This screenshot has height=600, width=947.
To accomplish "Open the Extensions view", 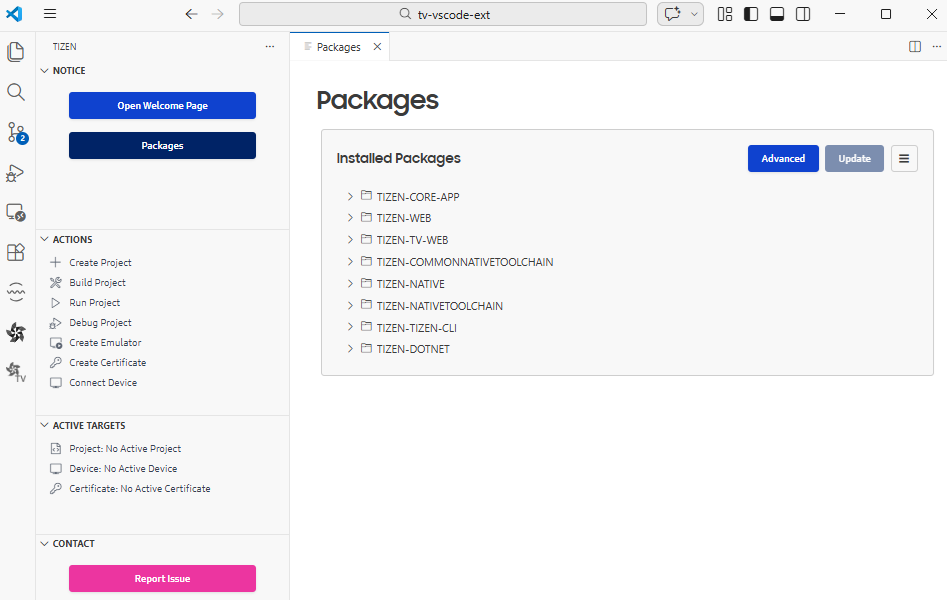I will click(16, 252).
